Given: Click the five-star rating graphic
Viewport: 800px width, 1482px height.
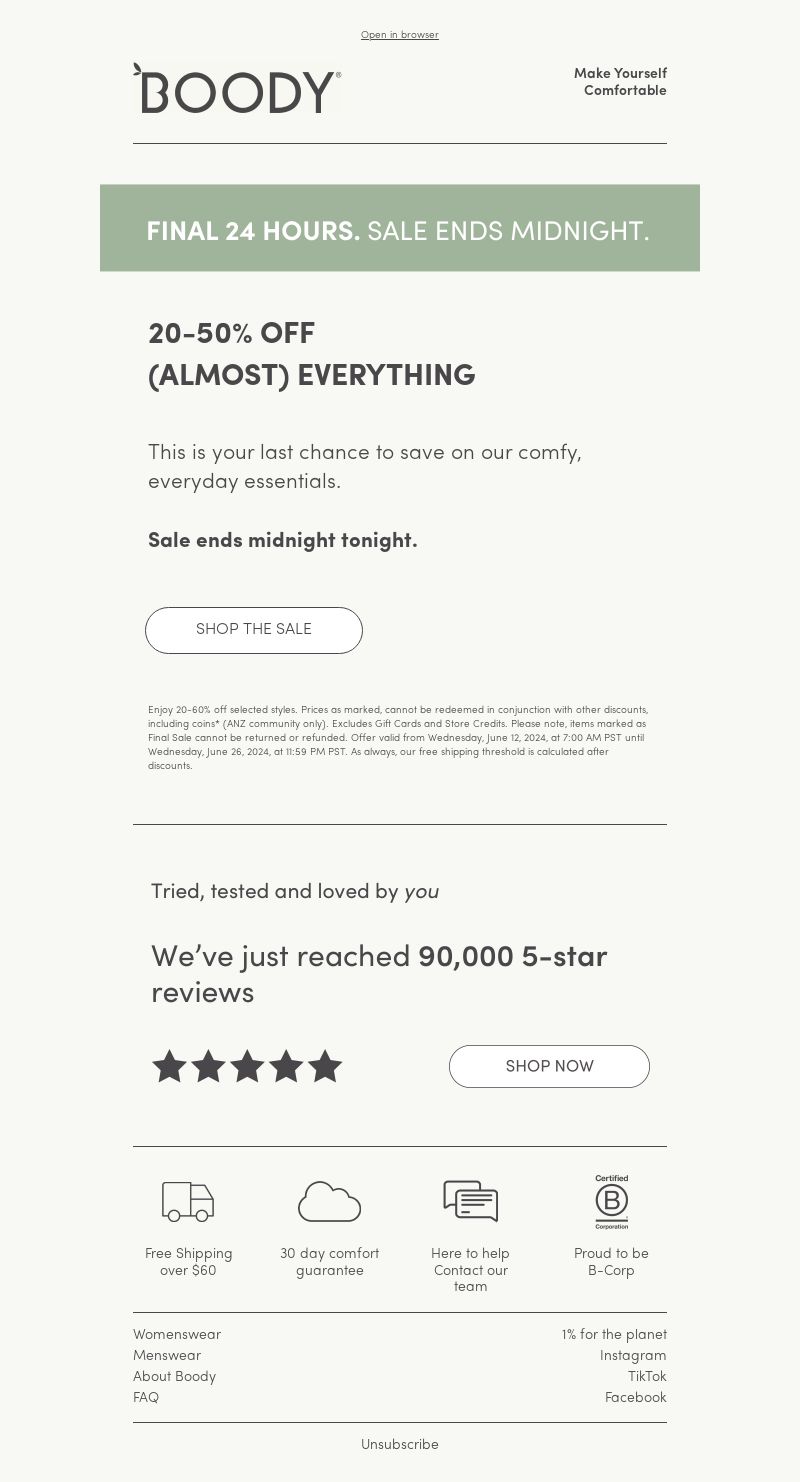Looking at the screenshot, I should click(x=247, y=1066).
